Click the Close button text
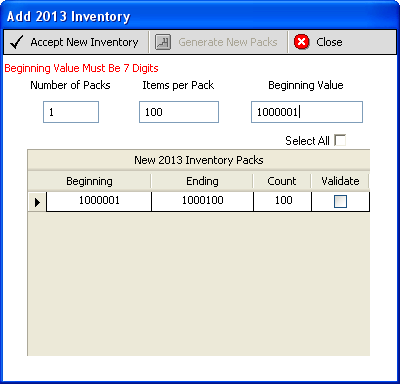The width and height of the screenshot is (400, 384). [329, 42]
